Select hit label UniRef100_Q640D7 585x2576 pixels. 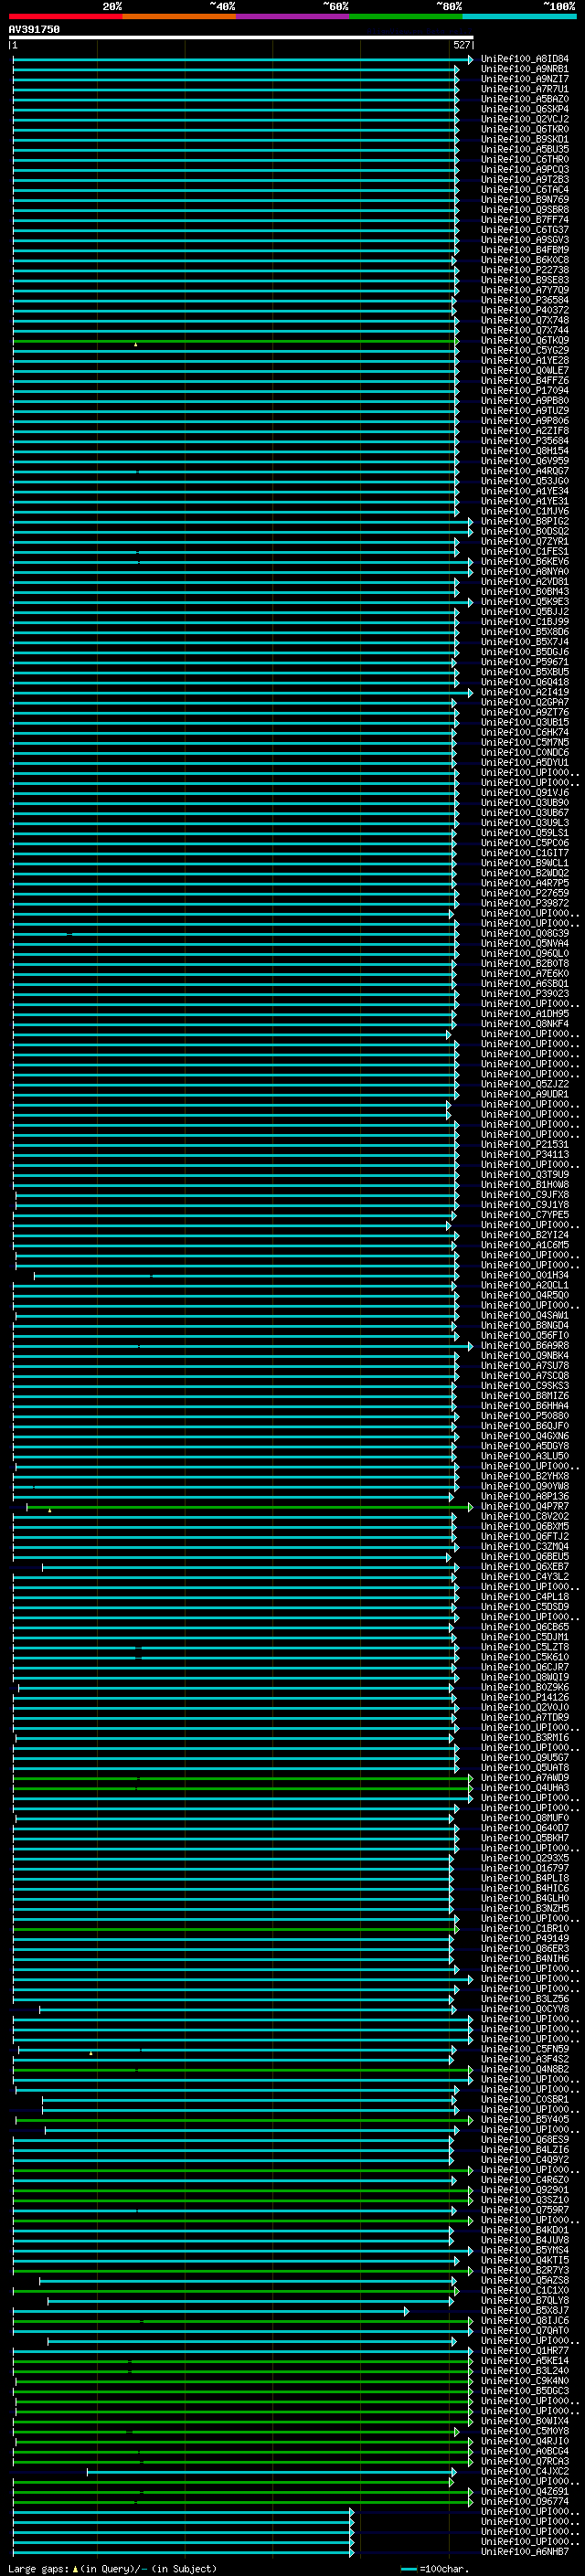point(525,1828)
